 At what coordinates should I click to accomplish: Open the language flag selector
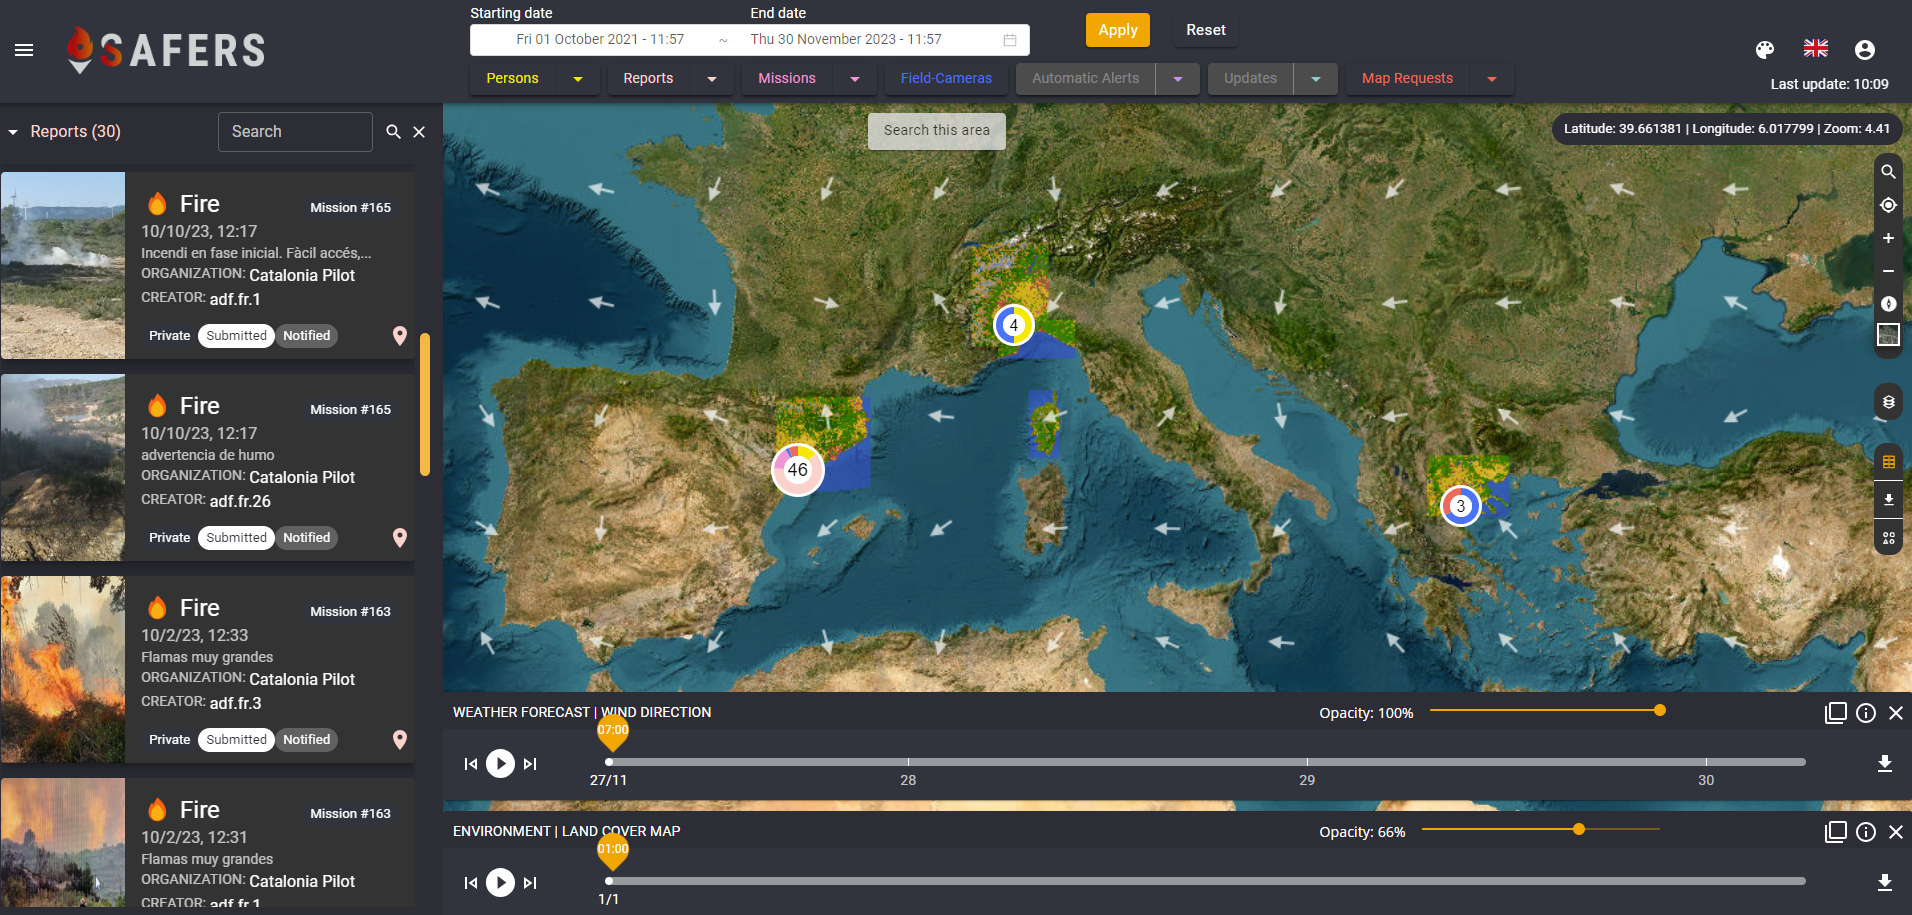click(x=1815, y=49)
